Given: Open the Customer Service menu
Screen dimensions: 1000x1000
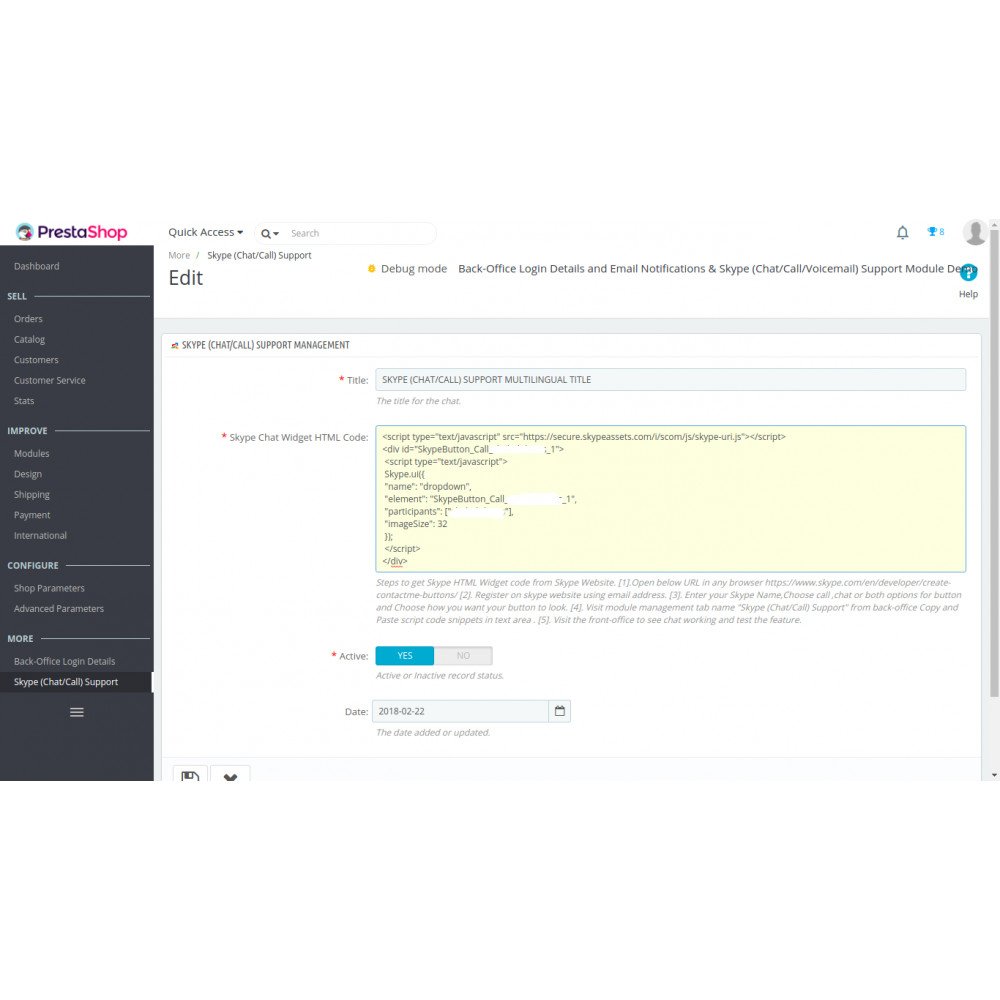Looking at the screenshot, I should 49,380.
